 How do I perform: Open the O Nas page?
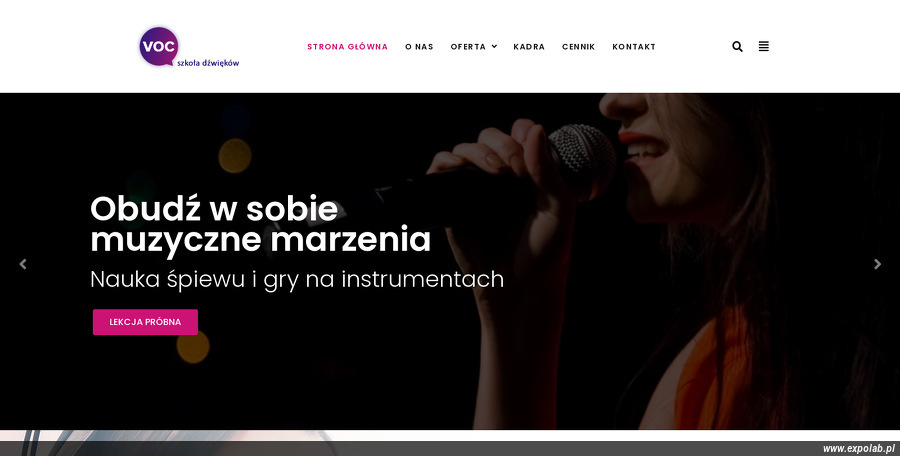point(419,47)
